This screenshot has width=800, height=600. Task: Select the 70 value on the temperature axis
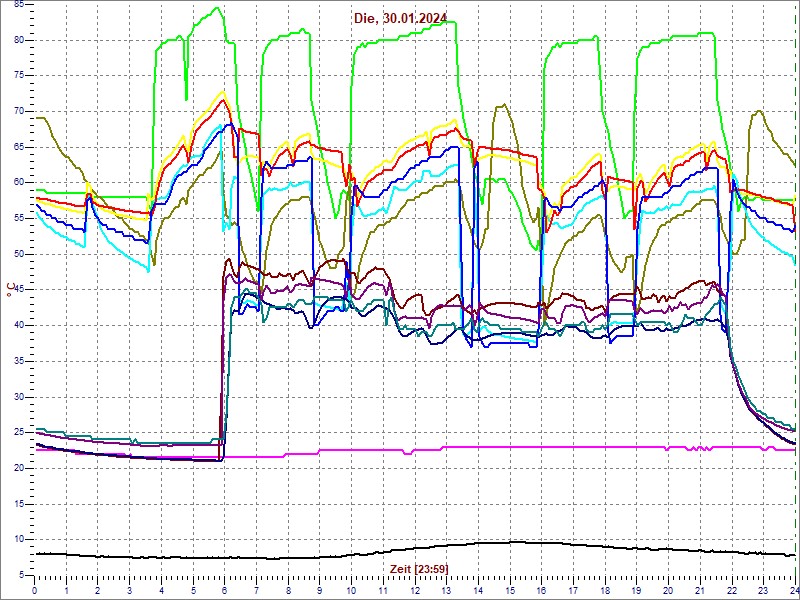click(x=19, y=111)
